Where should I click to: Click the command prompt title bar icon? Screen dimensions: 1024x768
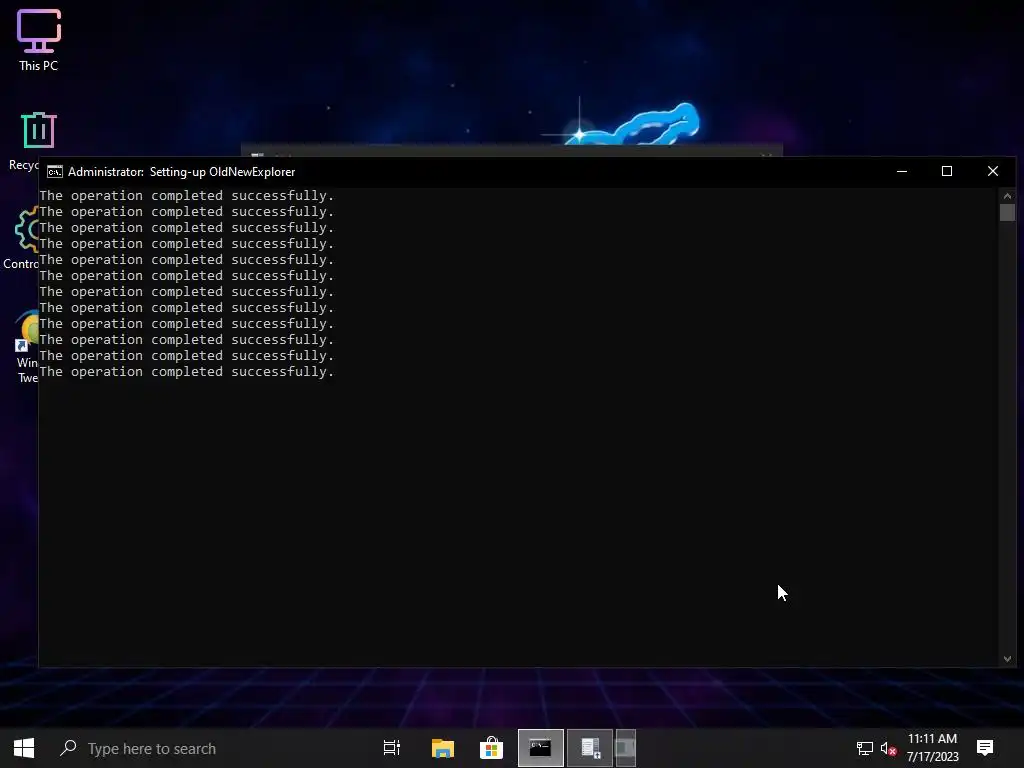tap(55, 172)
